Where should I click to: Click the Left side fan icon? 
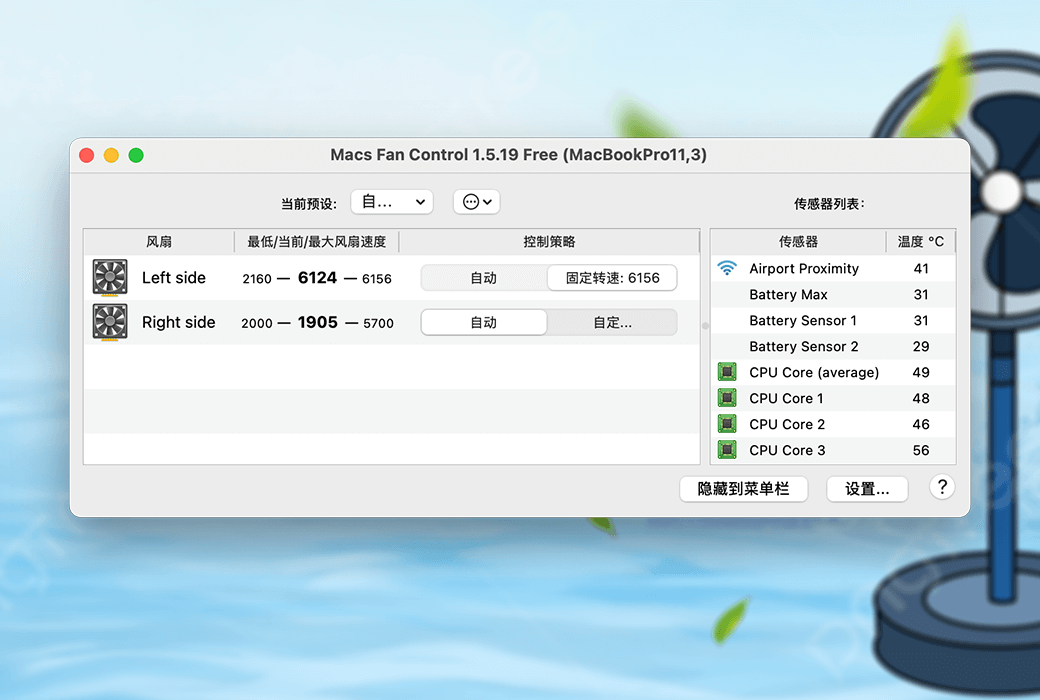(109, 277)
